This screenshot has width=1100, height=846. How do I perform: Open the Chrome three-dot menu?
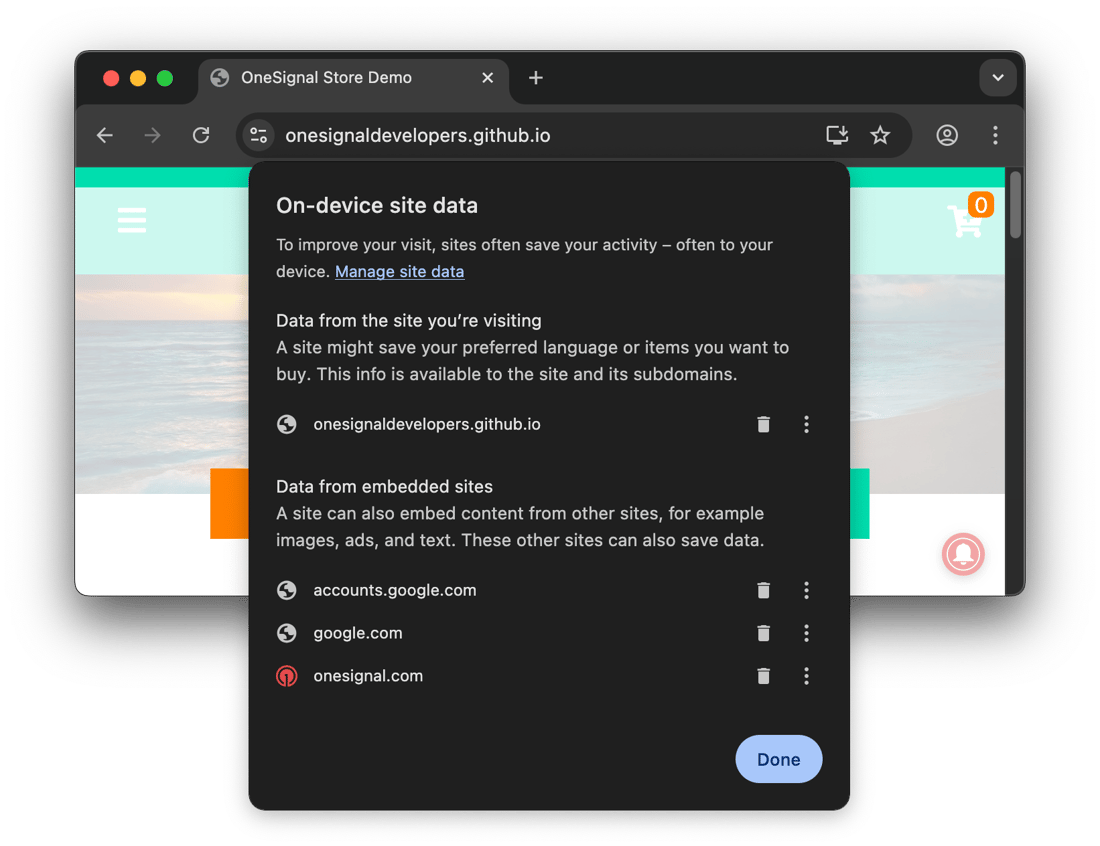tap(995, 135)
